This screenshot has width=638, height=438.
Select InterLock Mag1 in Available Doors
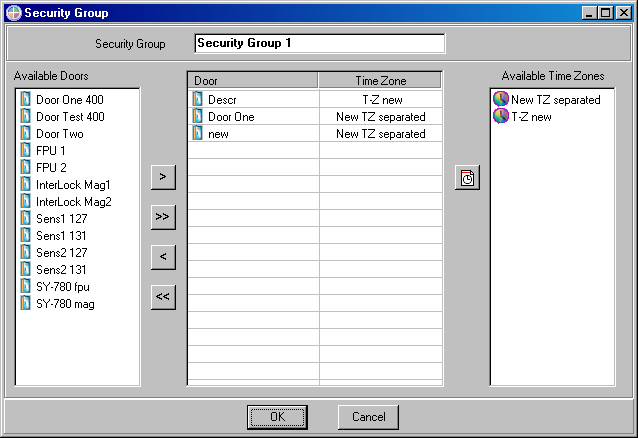73,185
